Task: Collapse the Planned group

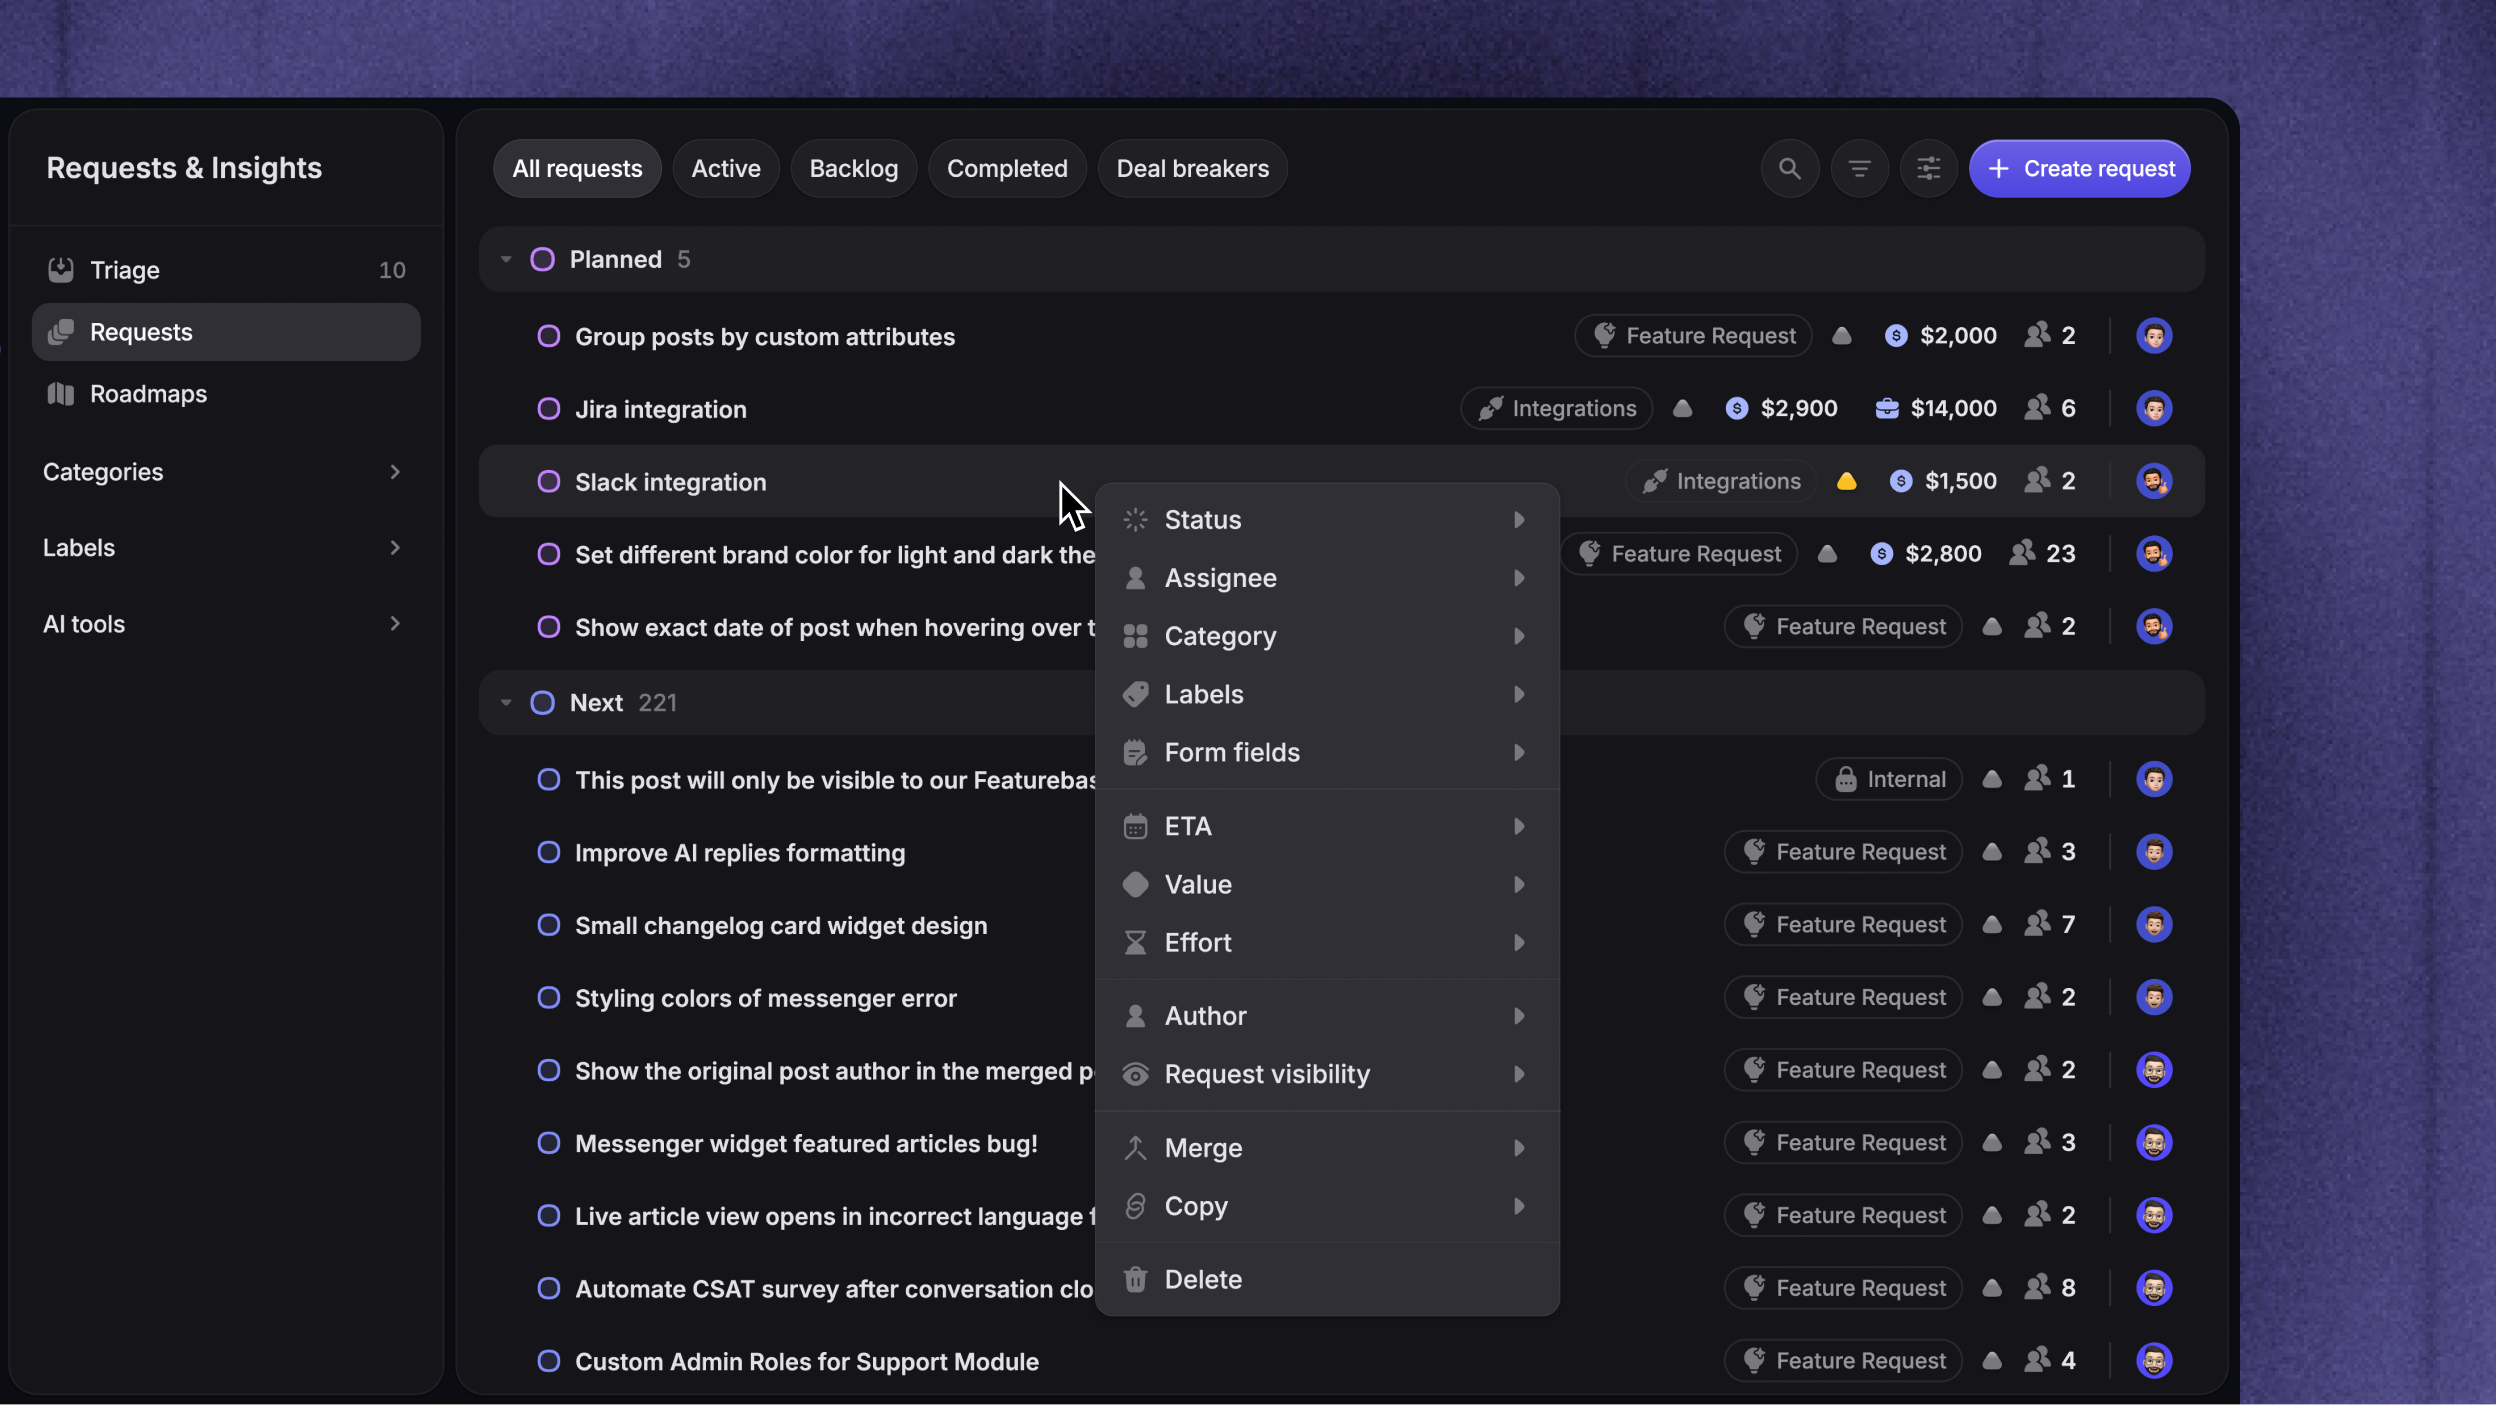Action: pos(506,259)
